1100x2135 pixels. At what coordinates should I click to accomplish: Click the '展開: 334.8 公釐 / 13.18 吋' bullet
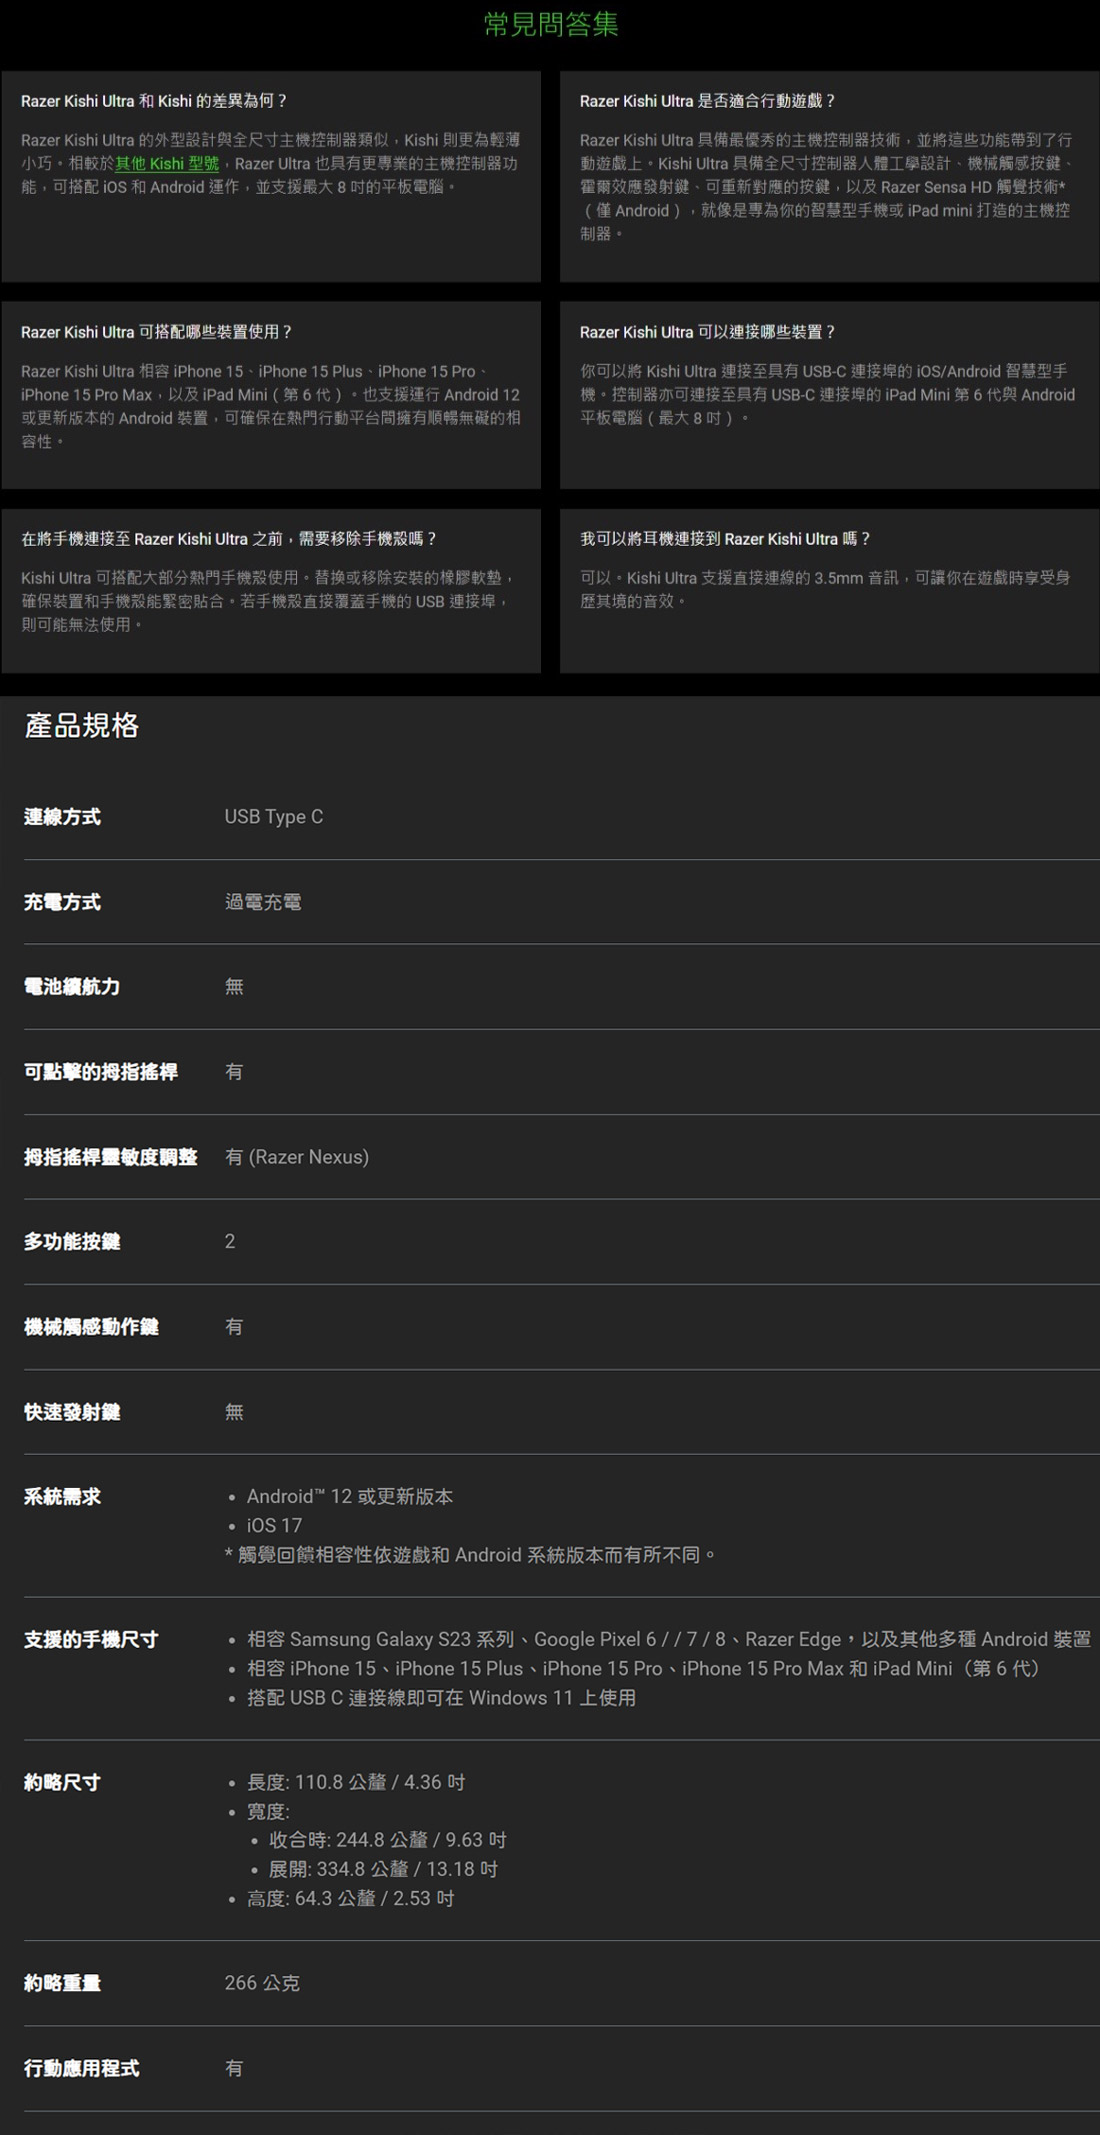(384, 1870)
